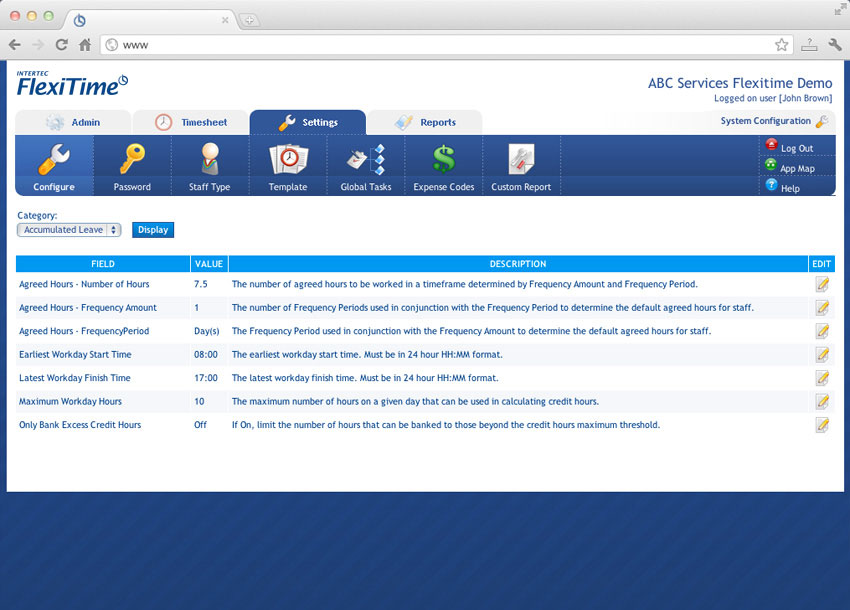850x610 pixels.
Task: Open the Reports tab
Action: 425,123
